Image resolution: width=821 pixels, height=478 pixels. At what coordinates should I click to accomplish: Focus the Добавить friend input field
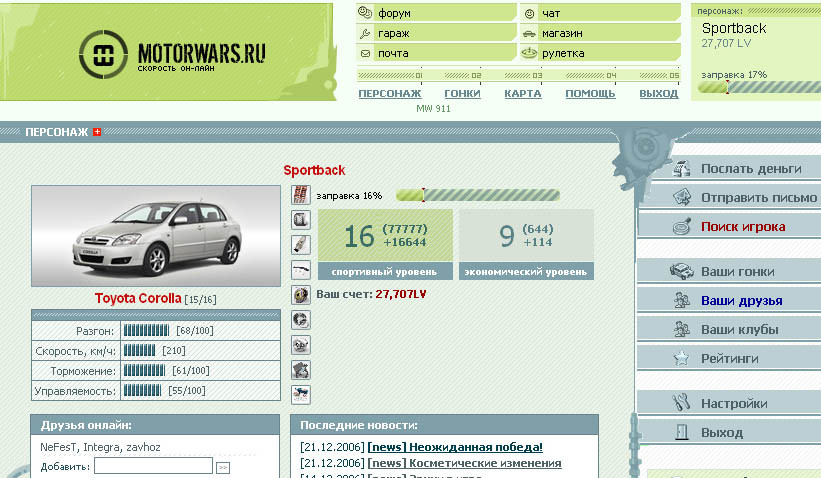point(153,465)
